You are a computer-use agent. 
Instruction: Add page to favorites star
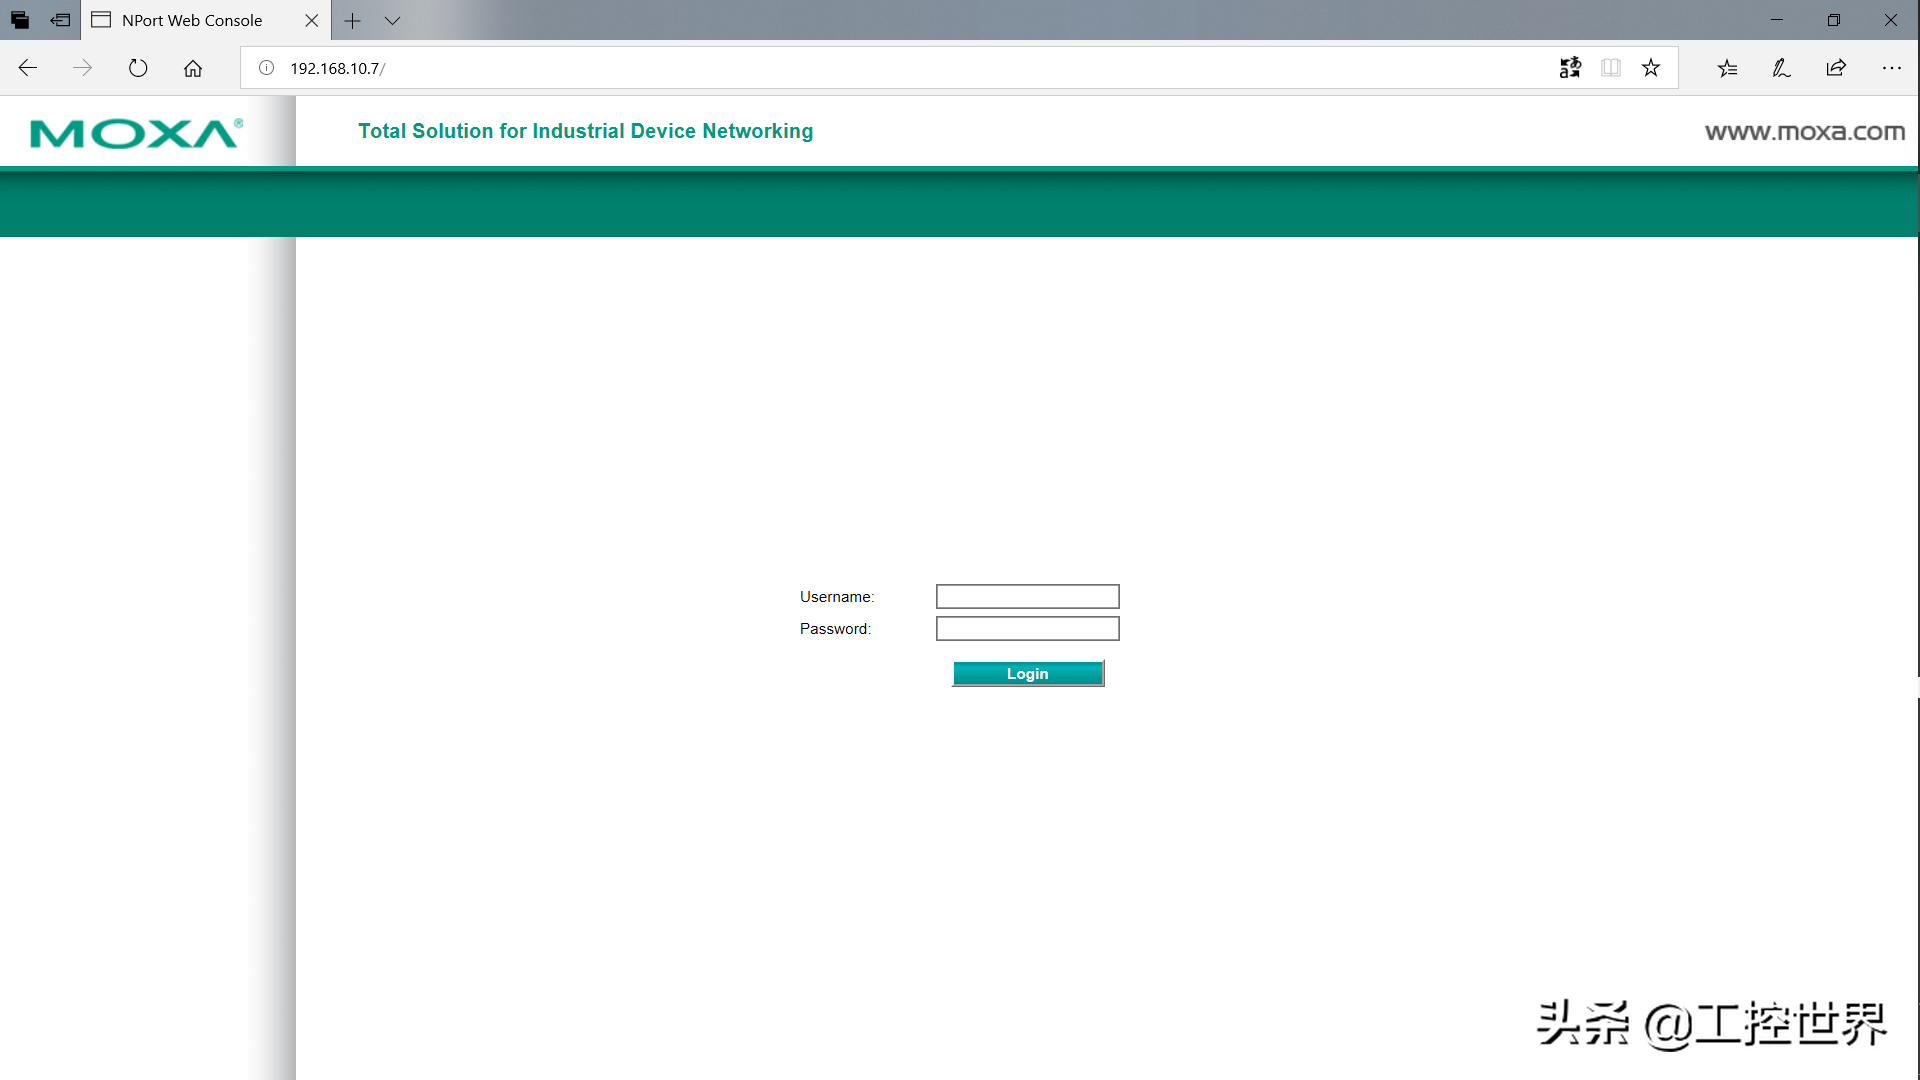point(1651,68)
